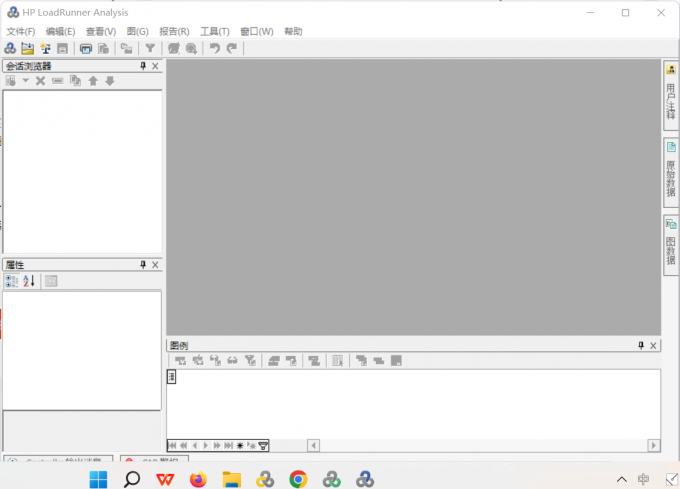Click the legend filter funnel icon
The width and height of the screenshot is (680, 489).
coord(250,360)
